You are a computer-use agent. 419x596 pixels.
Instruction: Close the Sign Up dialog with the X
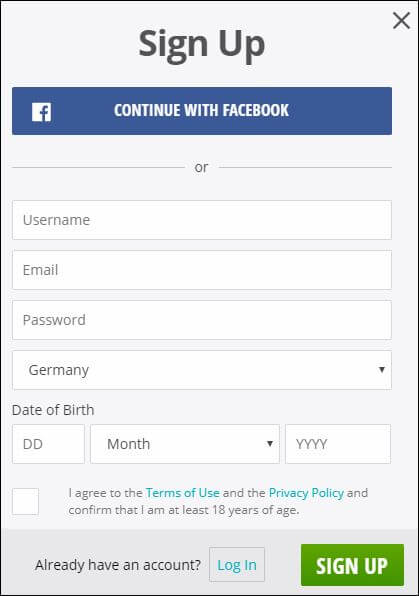coord(401,21)
